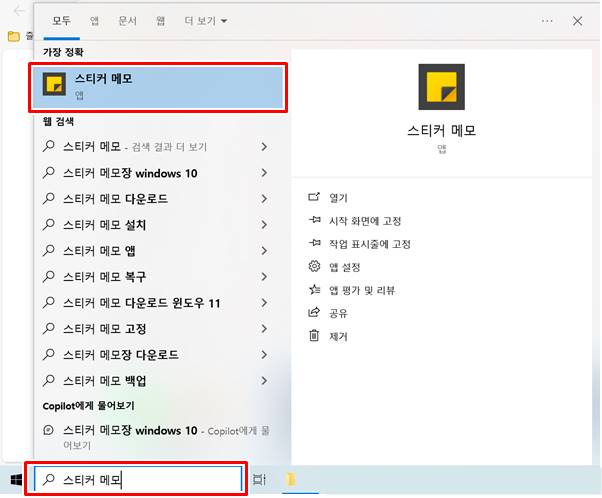This screenshot has width=602, height=498.
Task: Expand chevron for 스티커 메모 설치
Action: 264,224
